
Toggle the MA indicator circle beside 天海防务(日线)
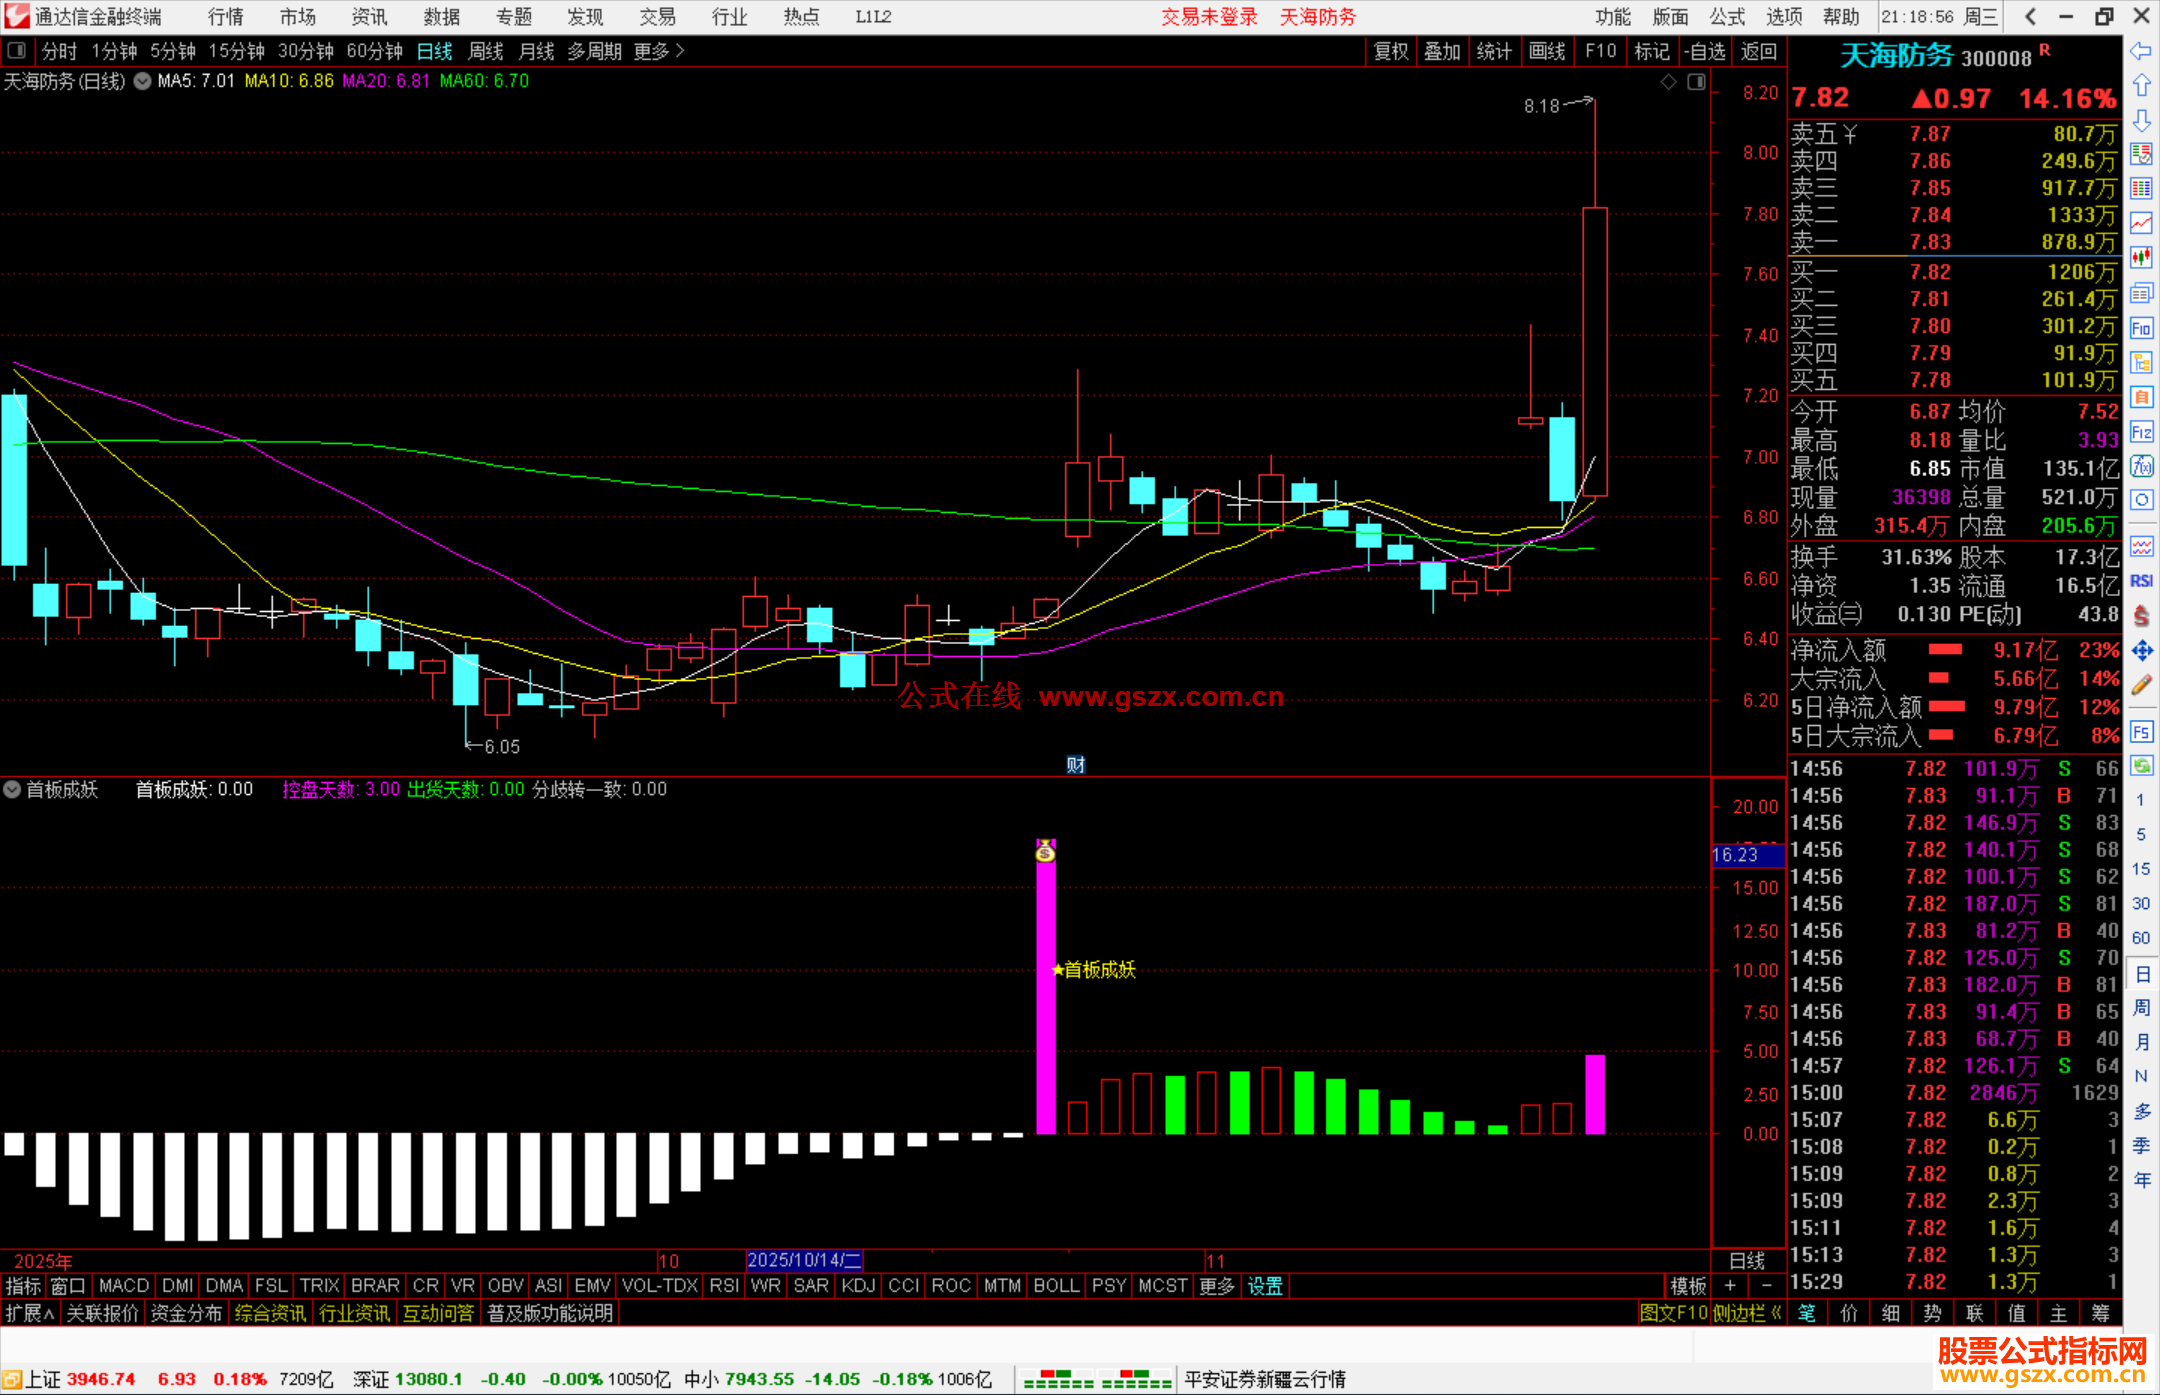(143, 81)
